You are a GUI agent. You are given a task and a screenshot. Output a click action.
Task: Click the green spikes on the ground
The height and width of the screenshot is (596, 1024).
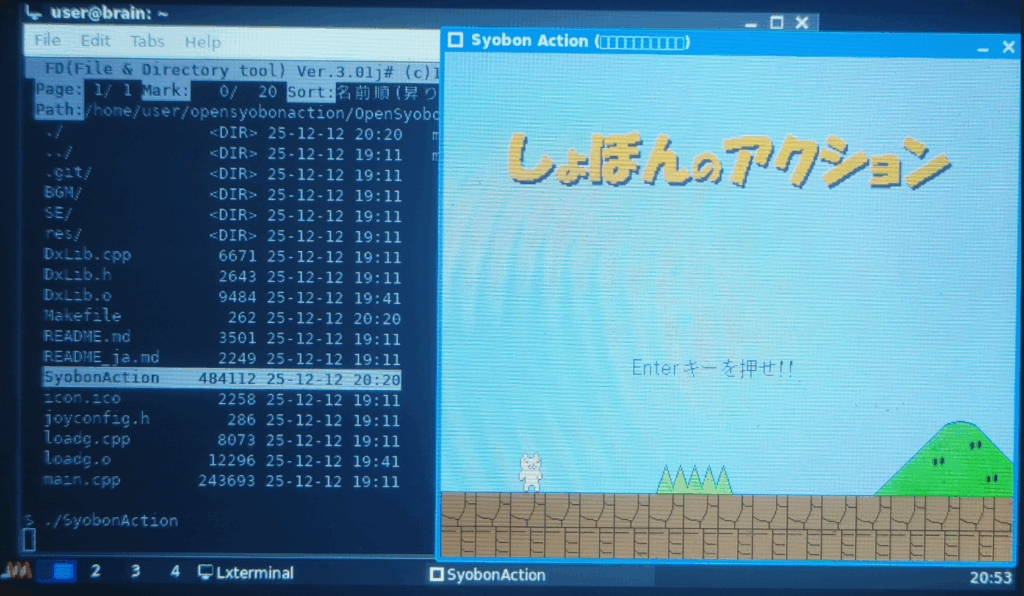pyautogui.click(x=694, y=479)
